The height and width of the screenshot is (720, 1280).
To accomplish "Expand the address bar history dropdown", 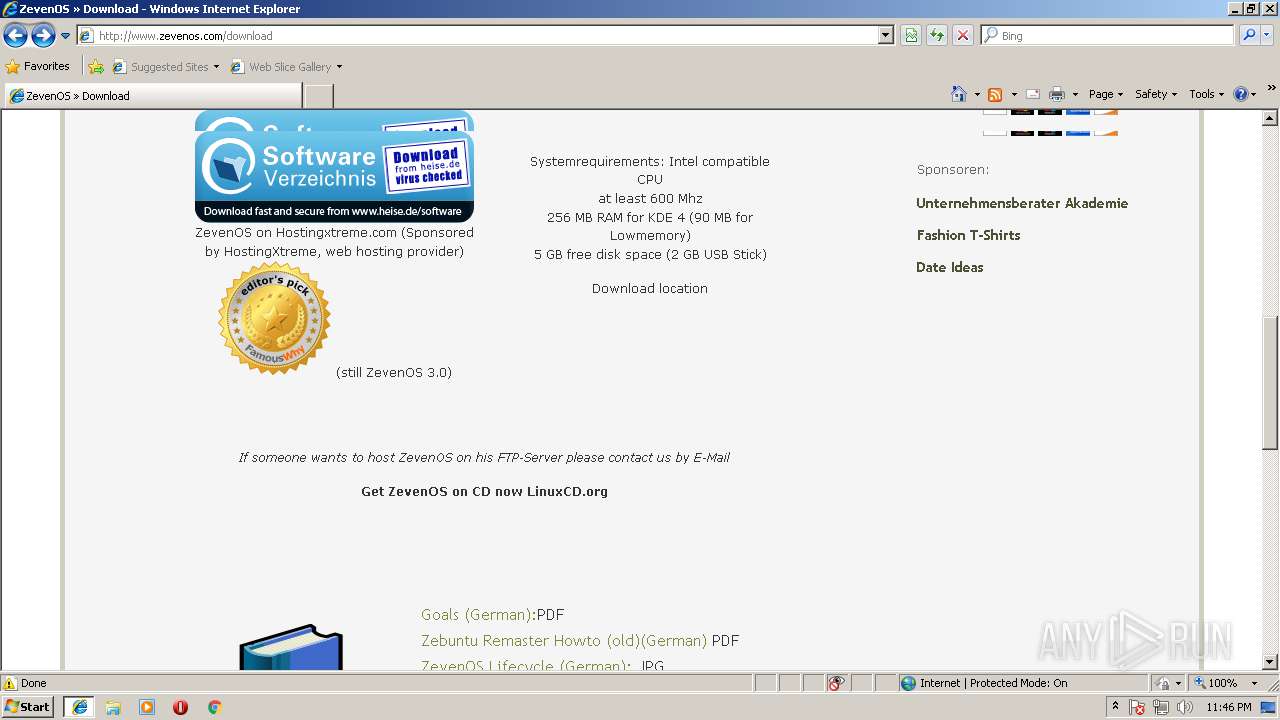I will [x=886, y=36].
